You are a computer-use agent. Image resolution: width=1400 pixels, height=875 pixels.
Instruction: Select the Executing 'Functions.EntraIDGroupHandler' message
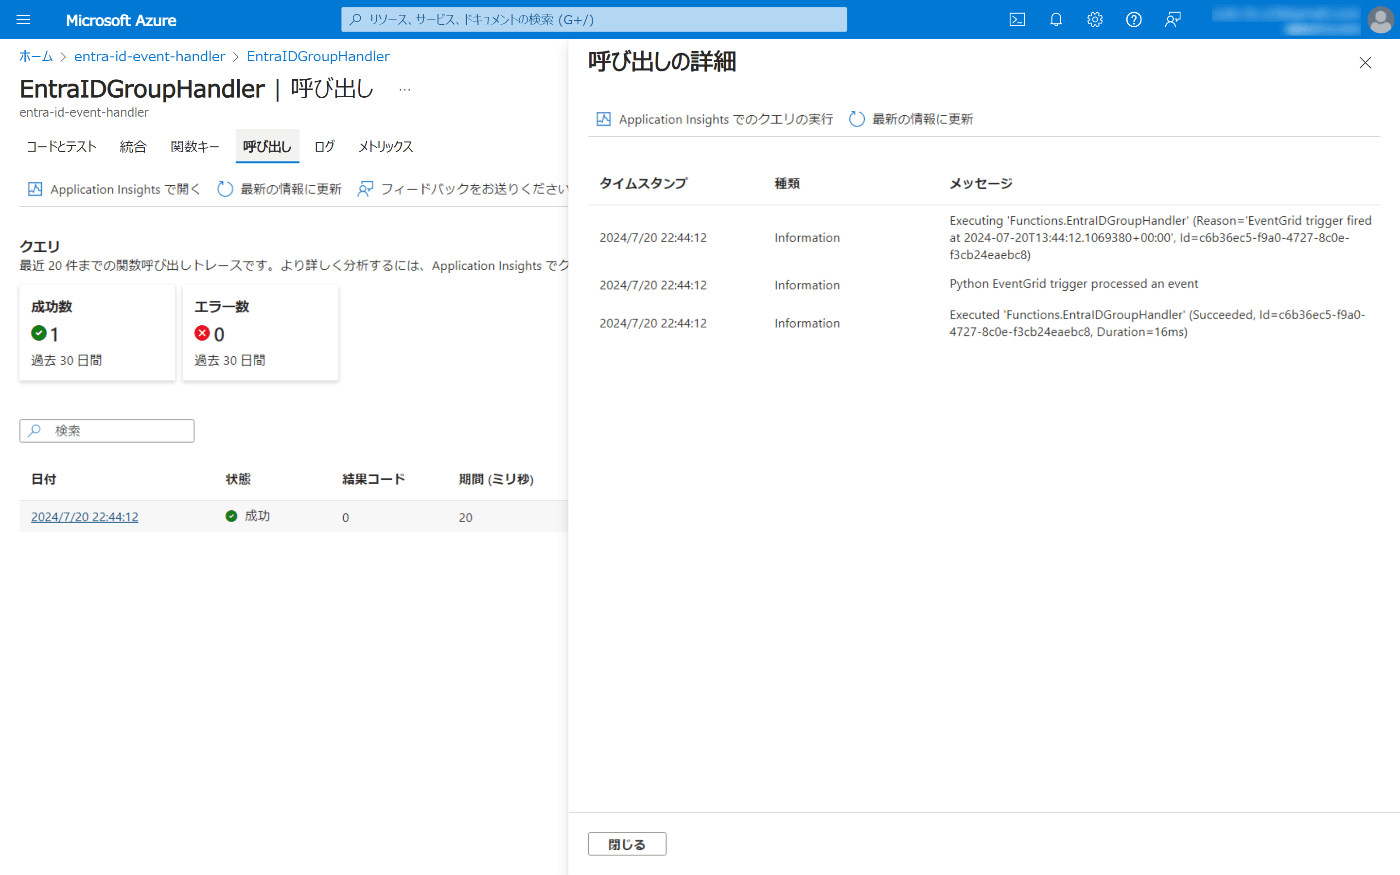tap(1161, 238)
